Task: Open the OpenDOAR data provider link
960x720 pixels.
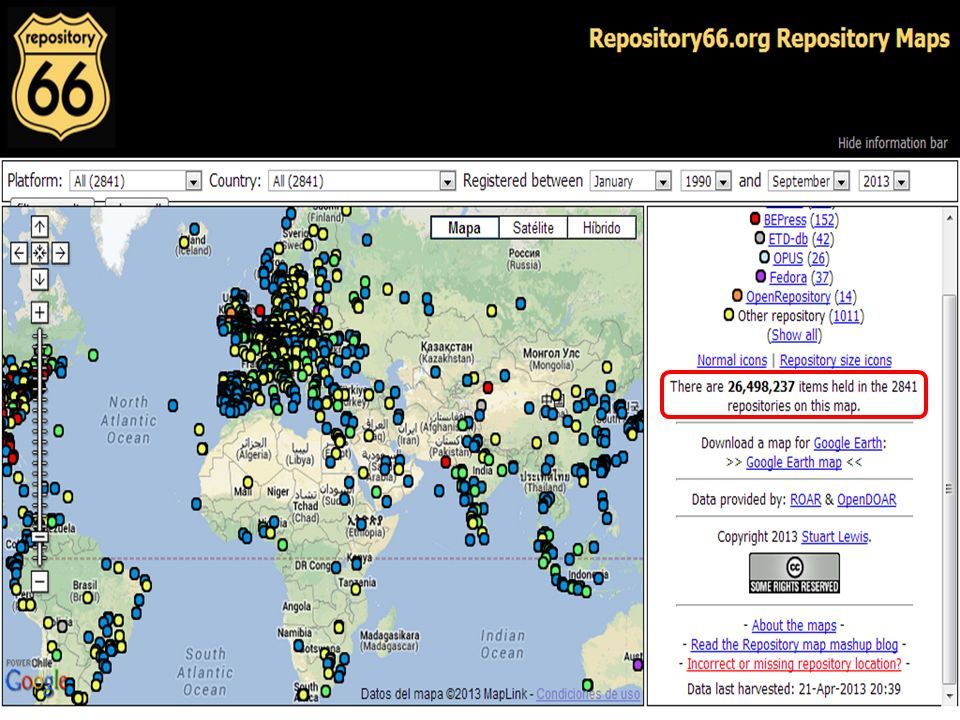Action: [x=866, y=500]
